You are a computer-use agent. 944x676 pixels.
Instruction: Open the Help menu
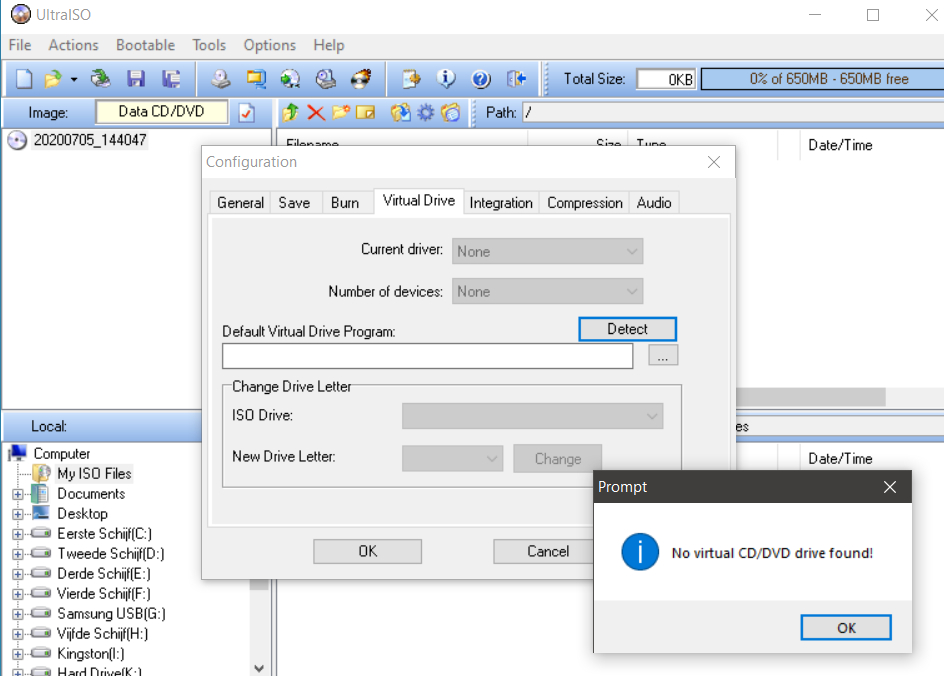pyautogui.click(x=329, y=45)
